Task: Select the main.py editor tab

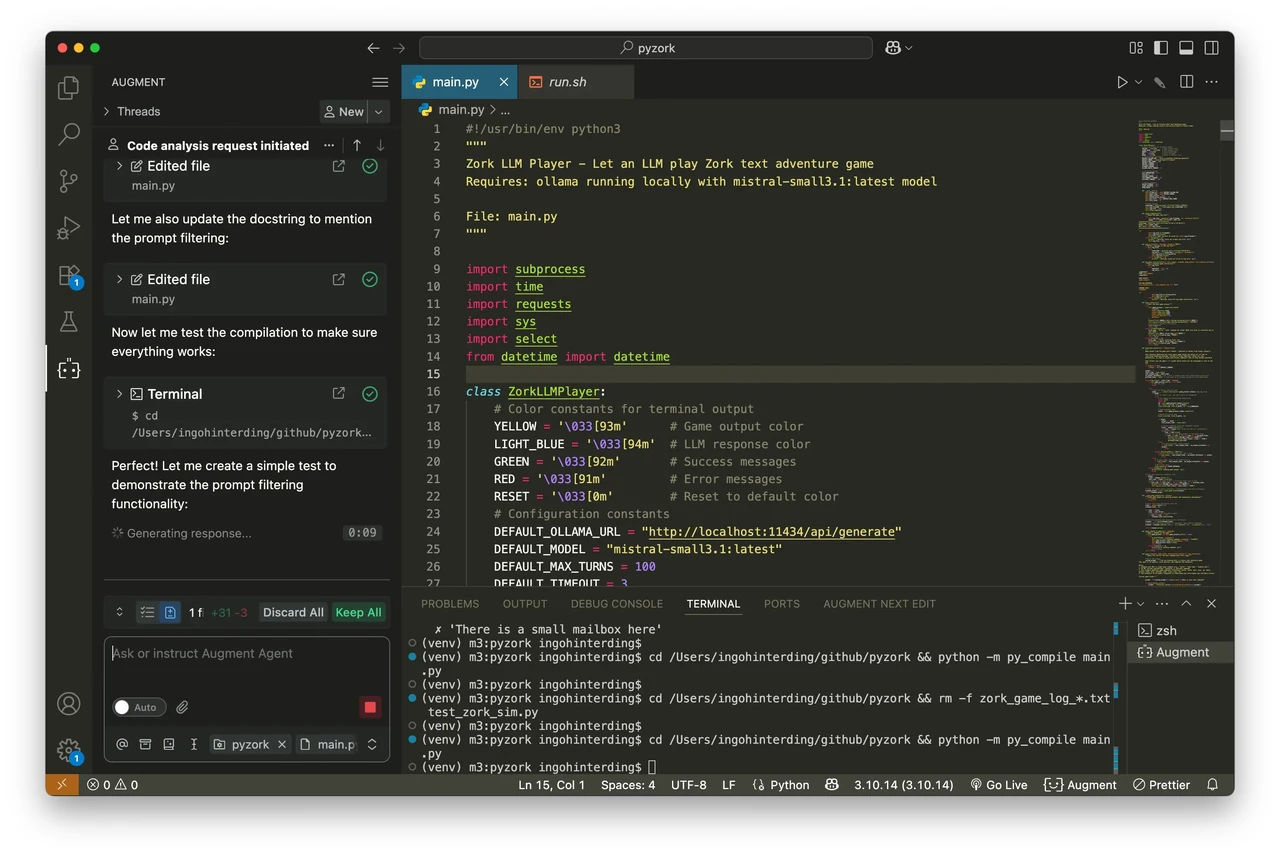Action: point(459,82)
